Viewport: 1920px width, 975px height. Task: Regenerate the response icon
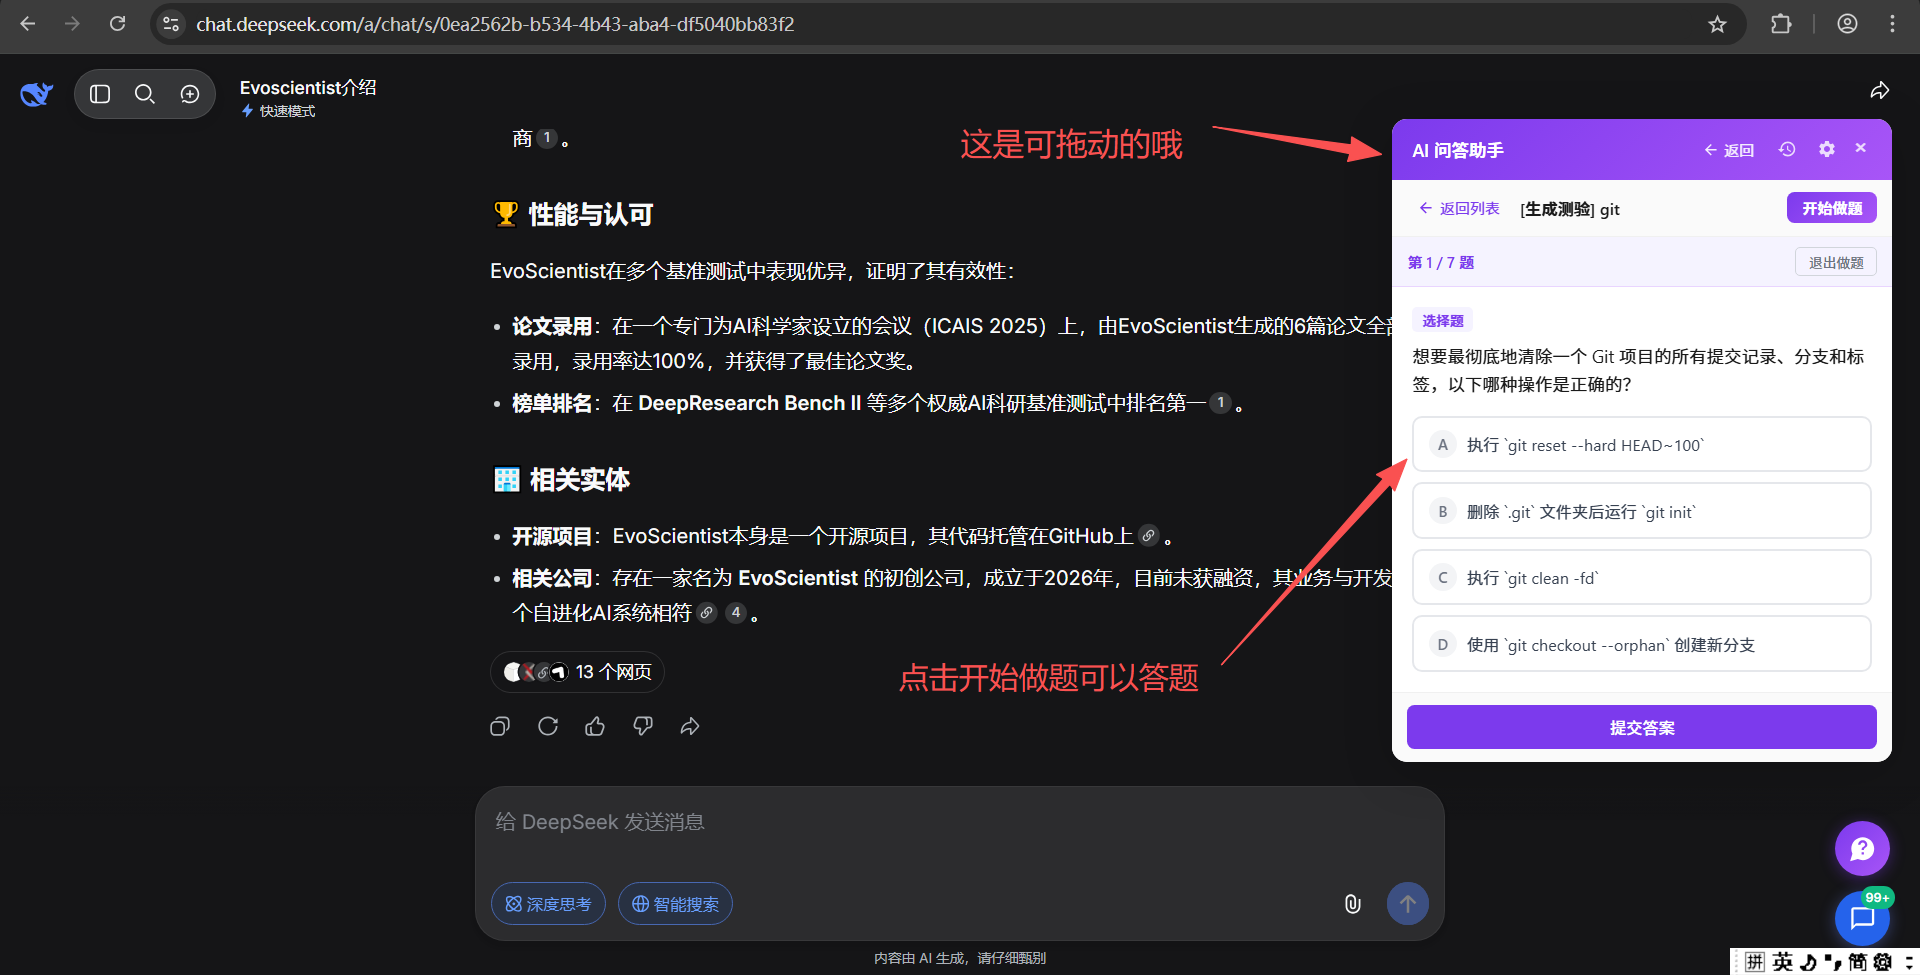pos(548,726)
